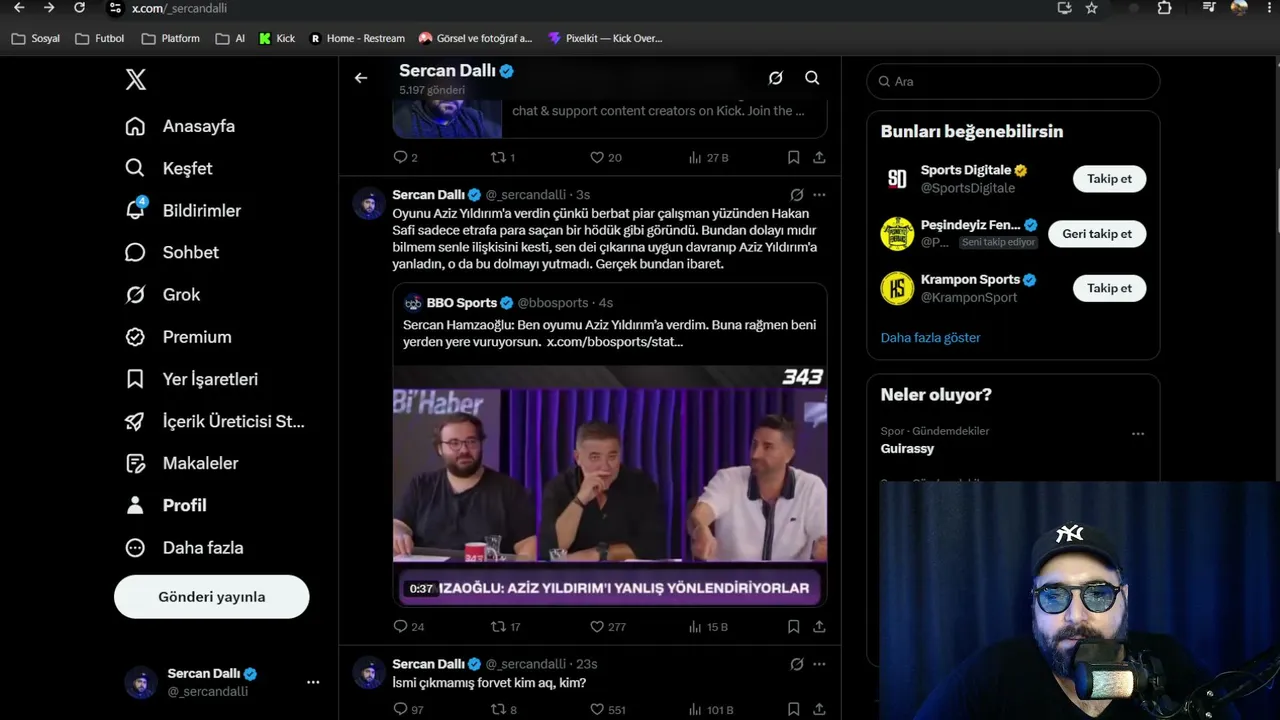
Task: Open the x.com/bbosports/stat... link
Action: 615,342
